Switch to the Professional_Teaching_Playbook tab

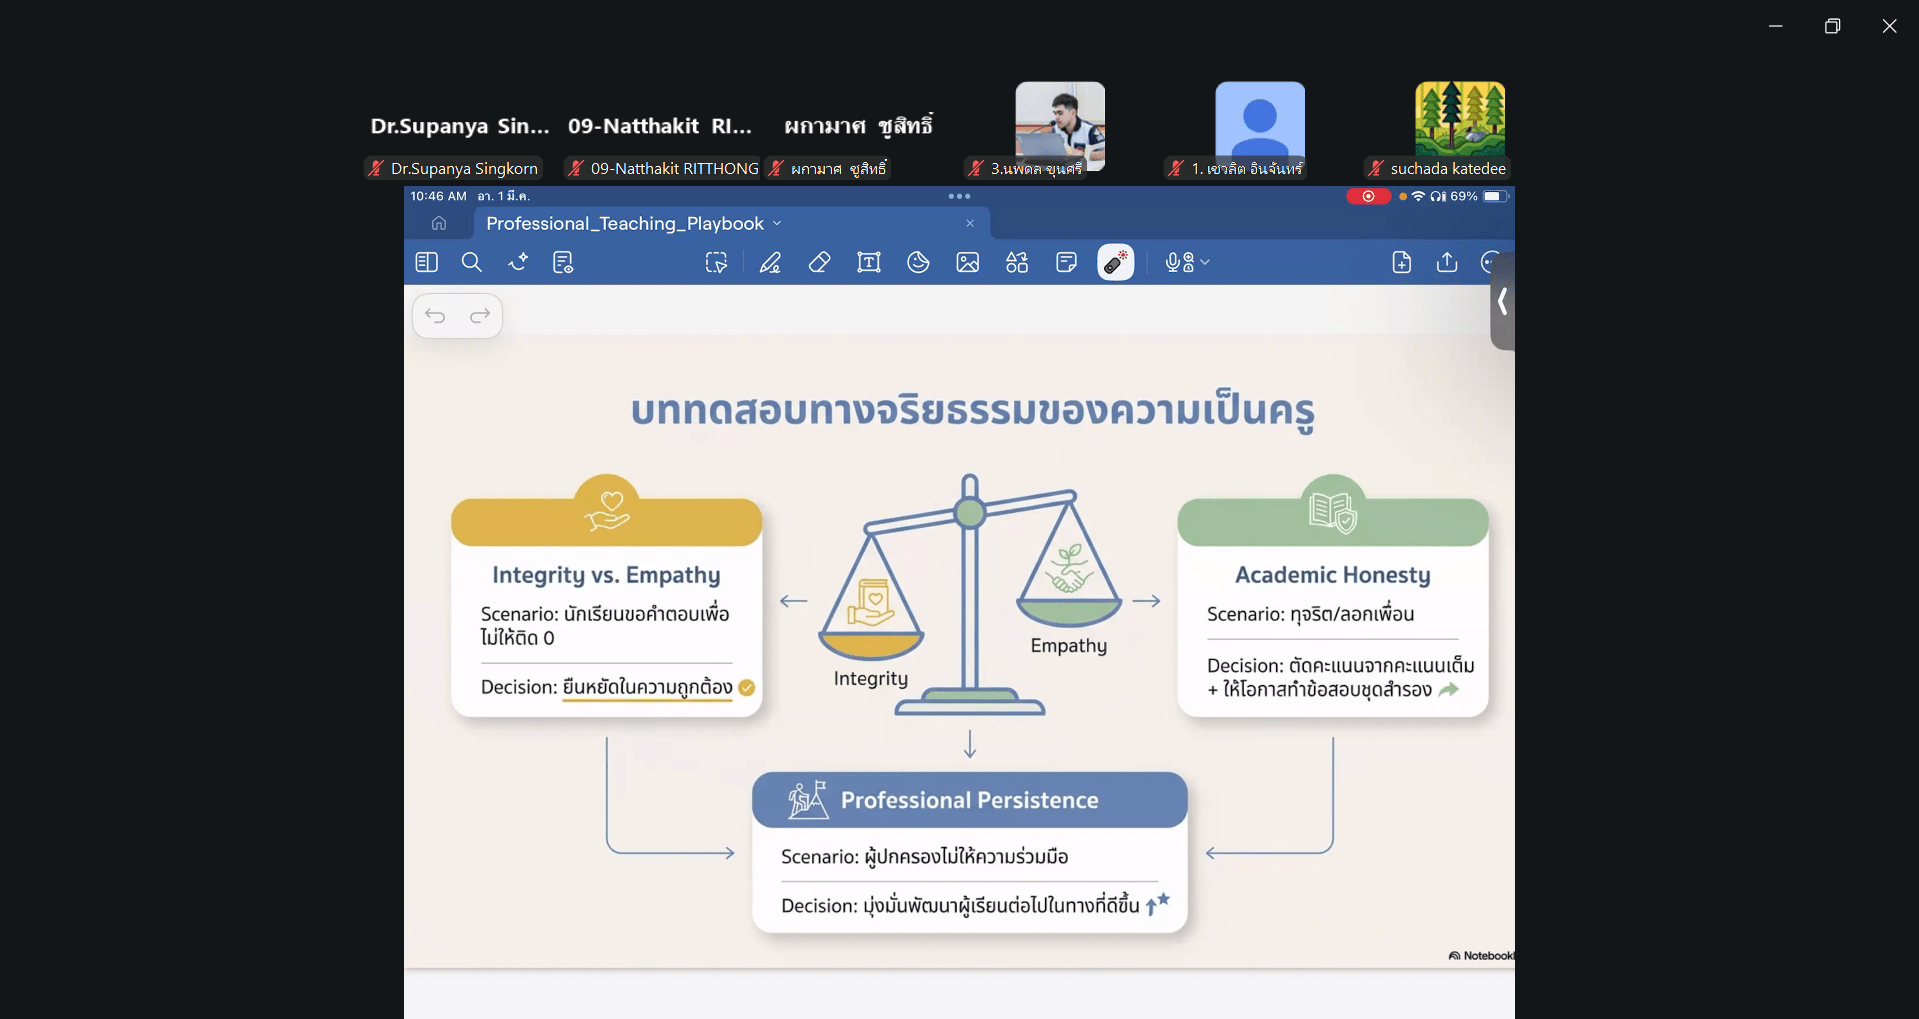coord(625,224)
